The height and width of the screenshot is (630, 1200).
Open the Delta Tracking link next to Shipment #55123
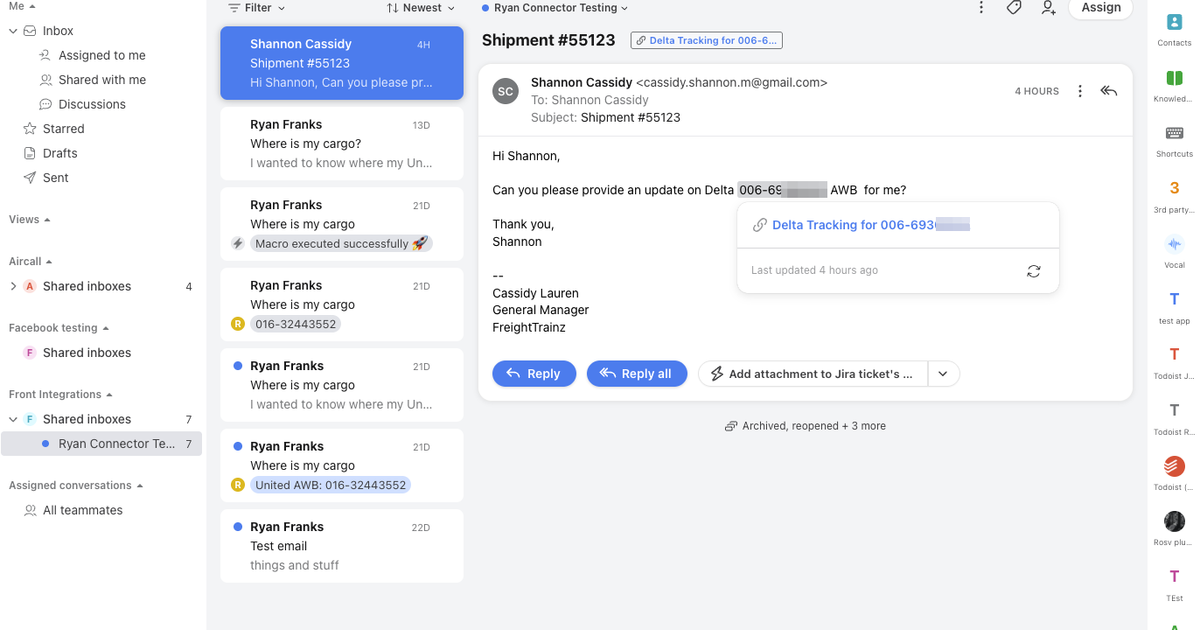706,40
